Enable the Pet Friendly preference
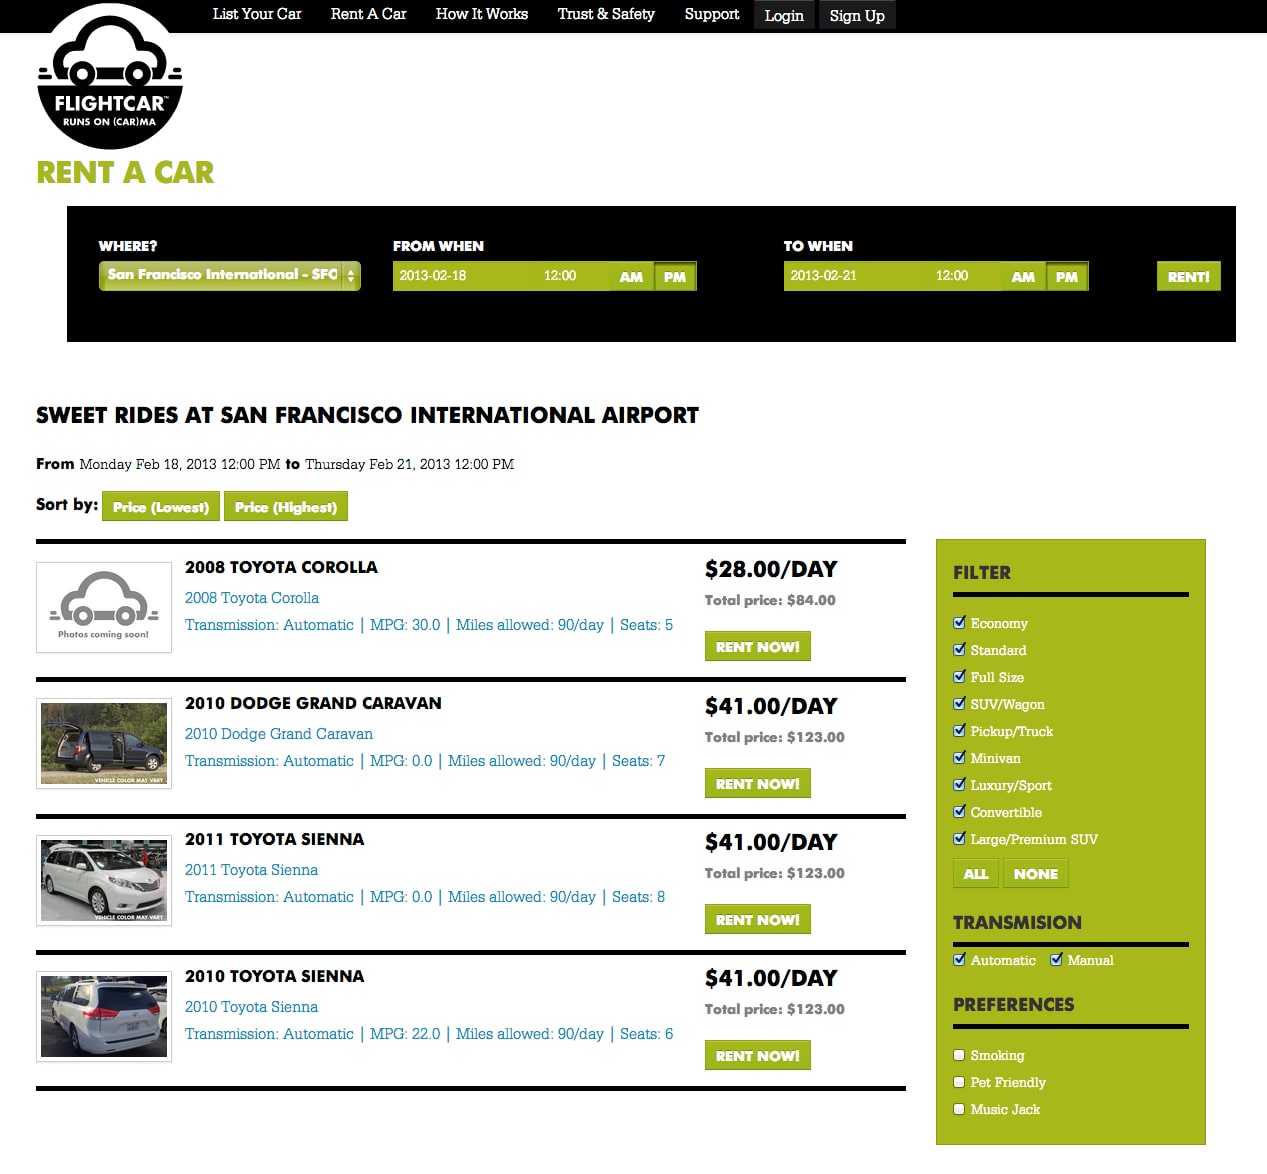Viewport: 1267px width, 1174px height. pyautogui.click(x=960, y=1082)
